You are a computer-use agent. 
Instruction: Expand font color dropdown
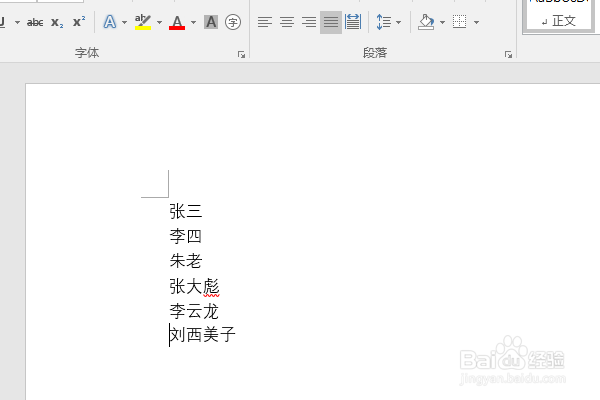(193, 23)
